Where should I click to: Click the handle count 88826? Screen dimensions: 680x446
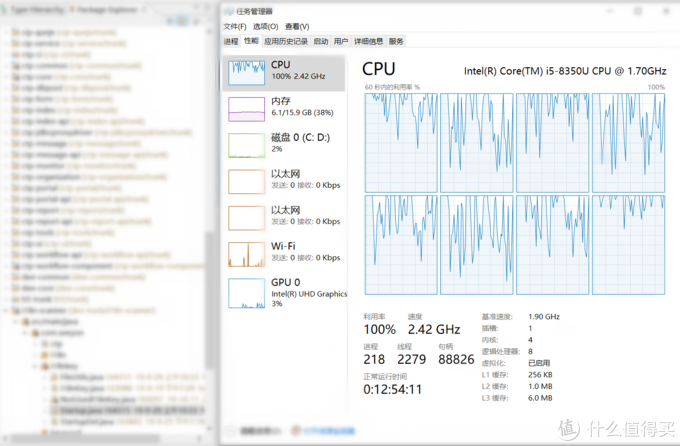tap(456, 359)
